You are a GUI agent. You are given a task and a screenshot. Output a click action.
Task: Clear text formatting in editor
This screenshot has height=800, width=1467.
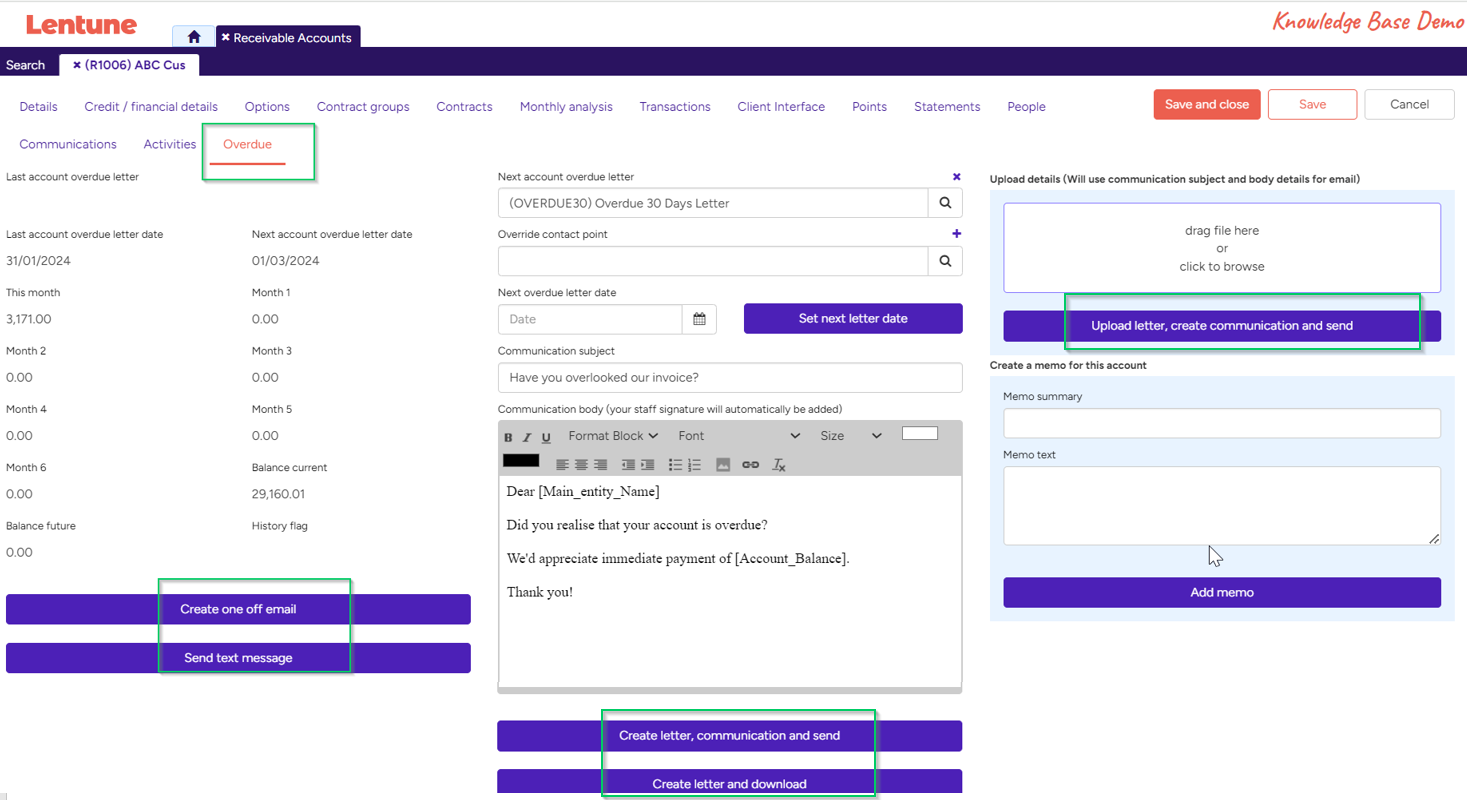[x=779, y=465]
